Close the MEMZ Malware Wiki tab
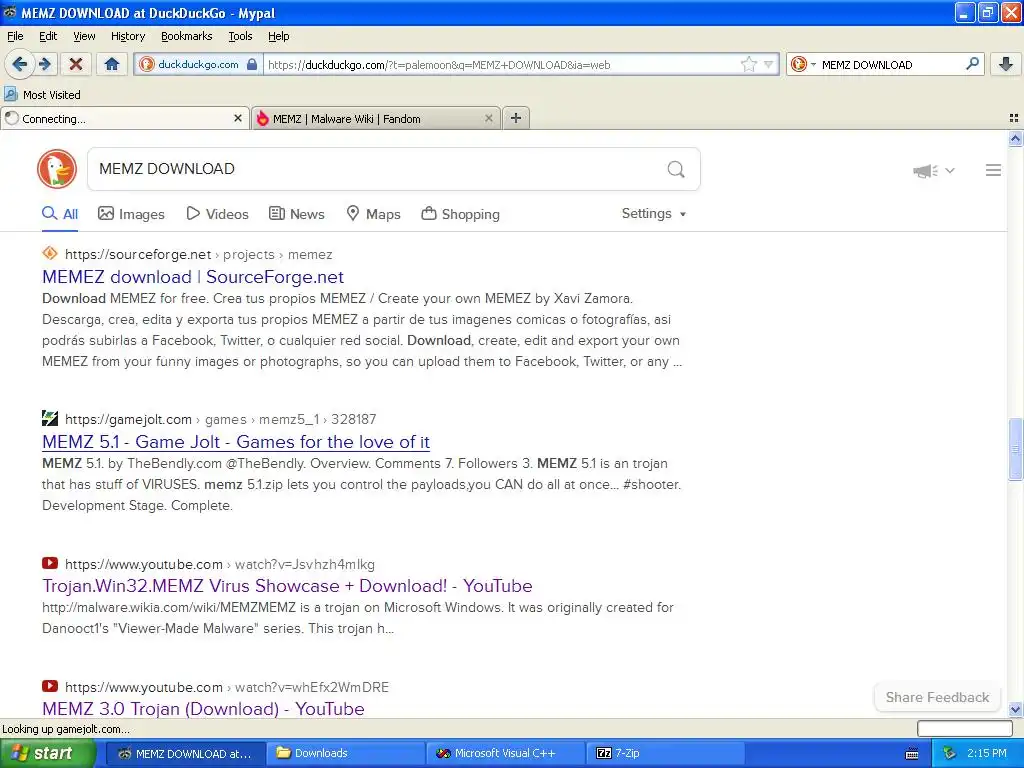This screenshot has width=1024, height=768. click(488, 118)
